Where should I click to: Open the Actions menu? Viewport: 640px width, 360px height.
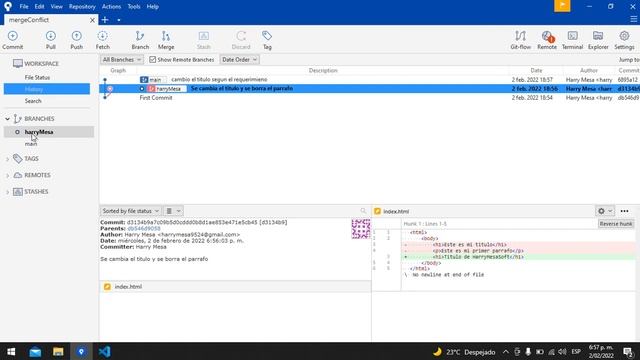pos(111,7)
